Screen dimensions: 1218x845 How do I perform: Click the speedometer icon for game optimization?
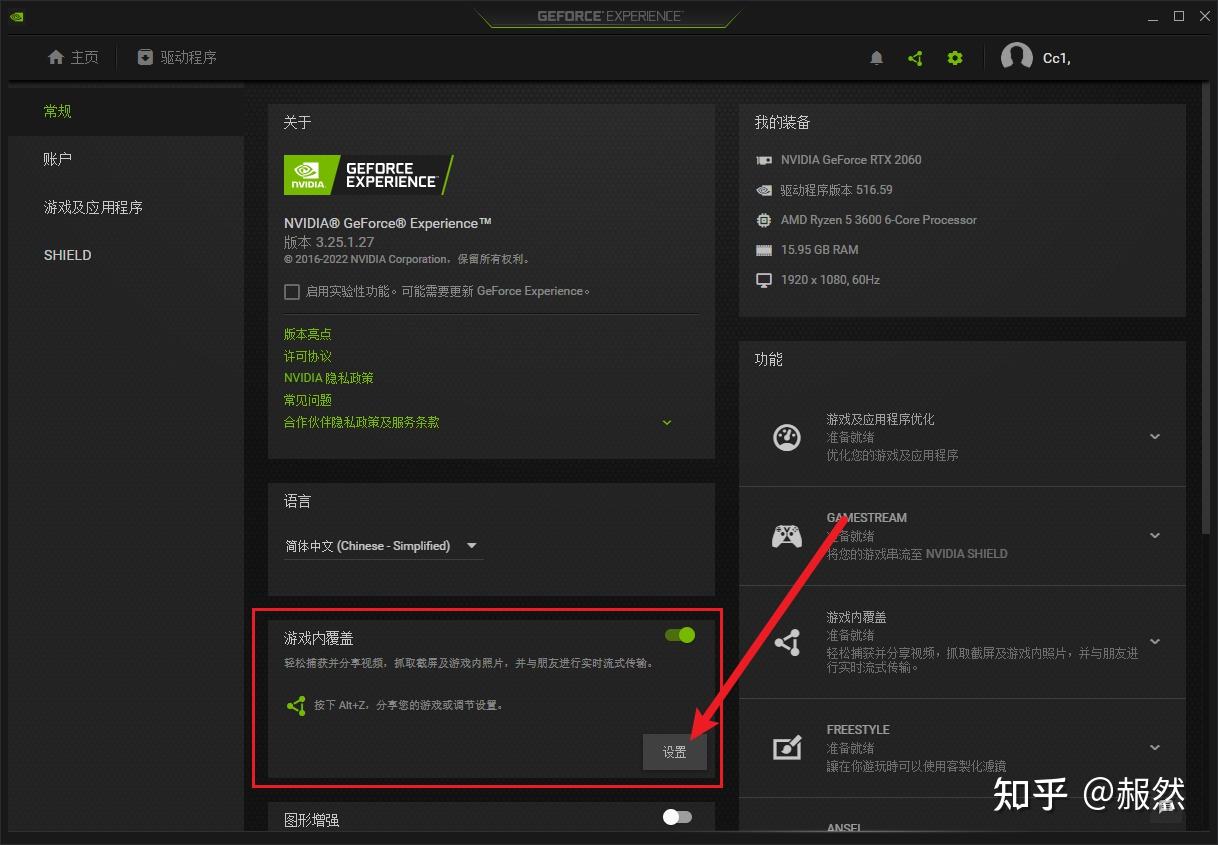coord(787,437)
